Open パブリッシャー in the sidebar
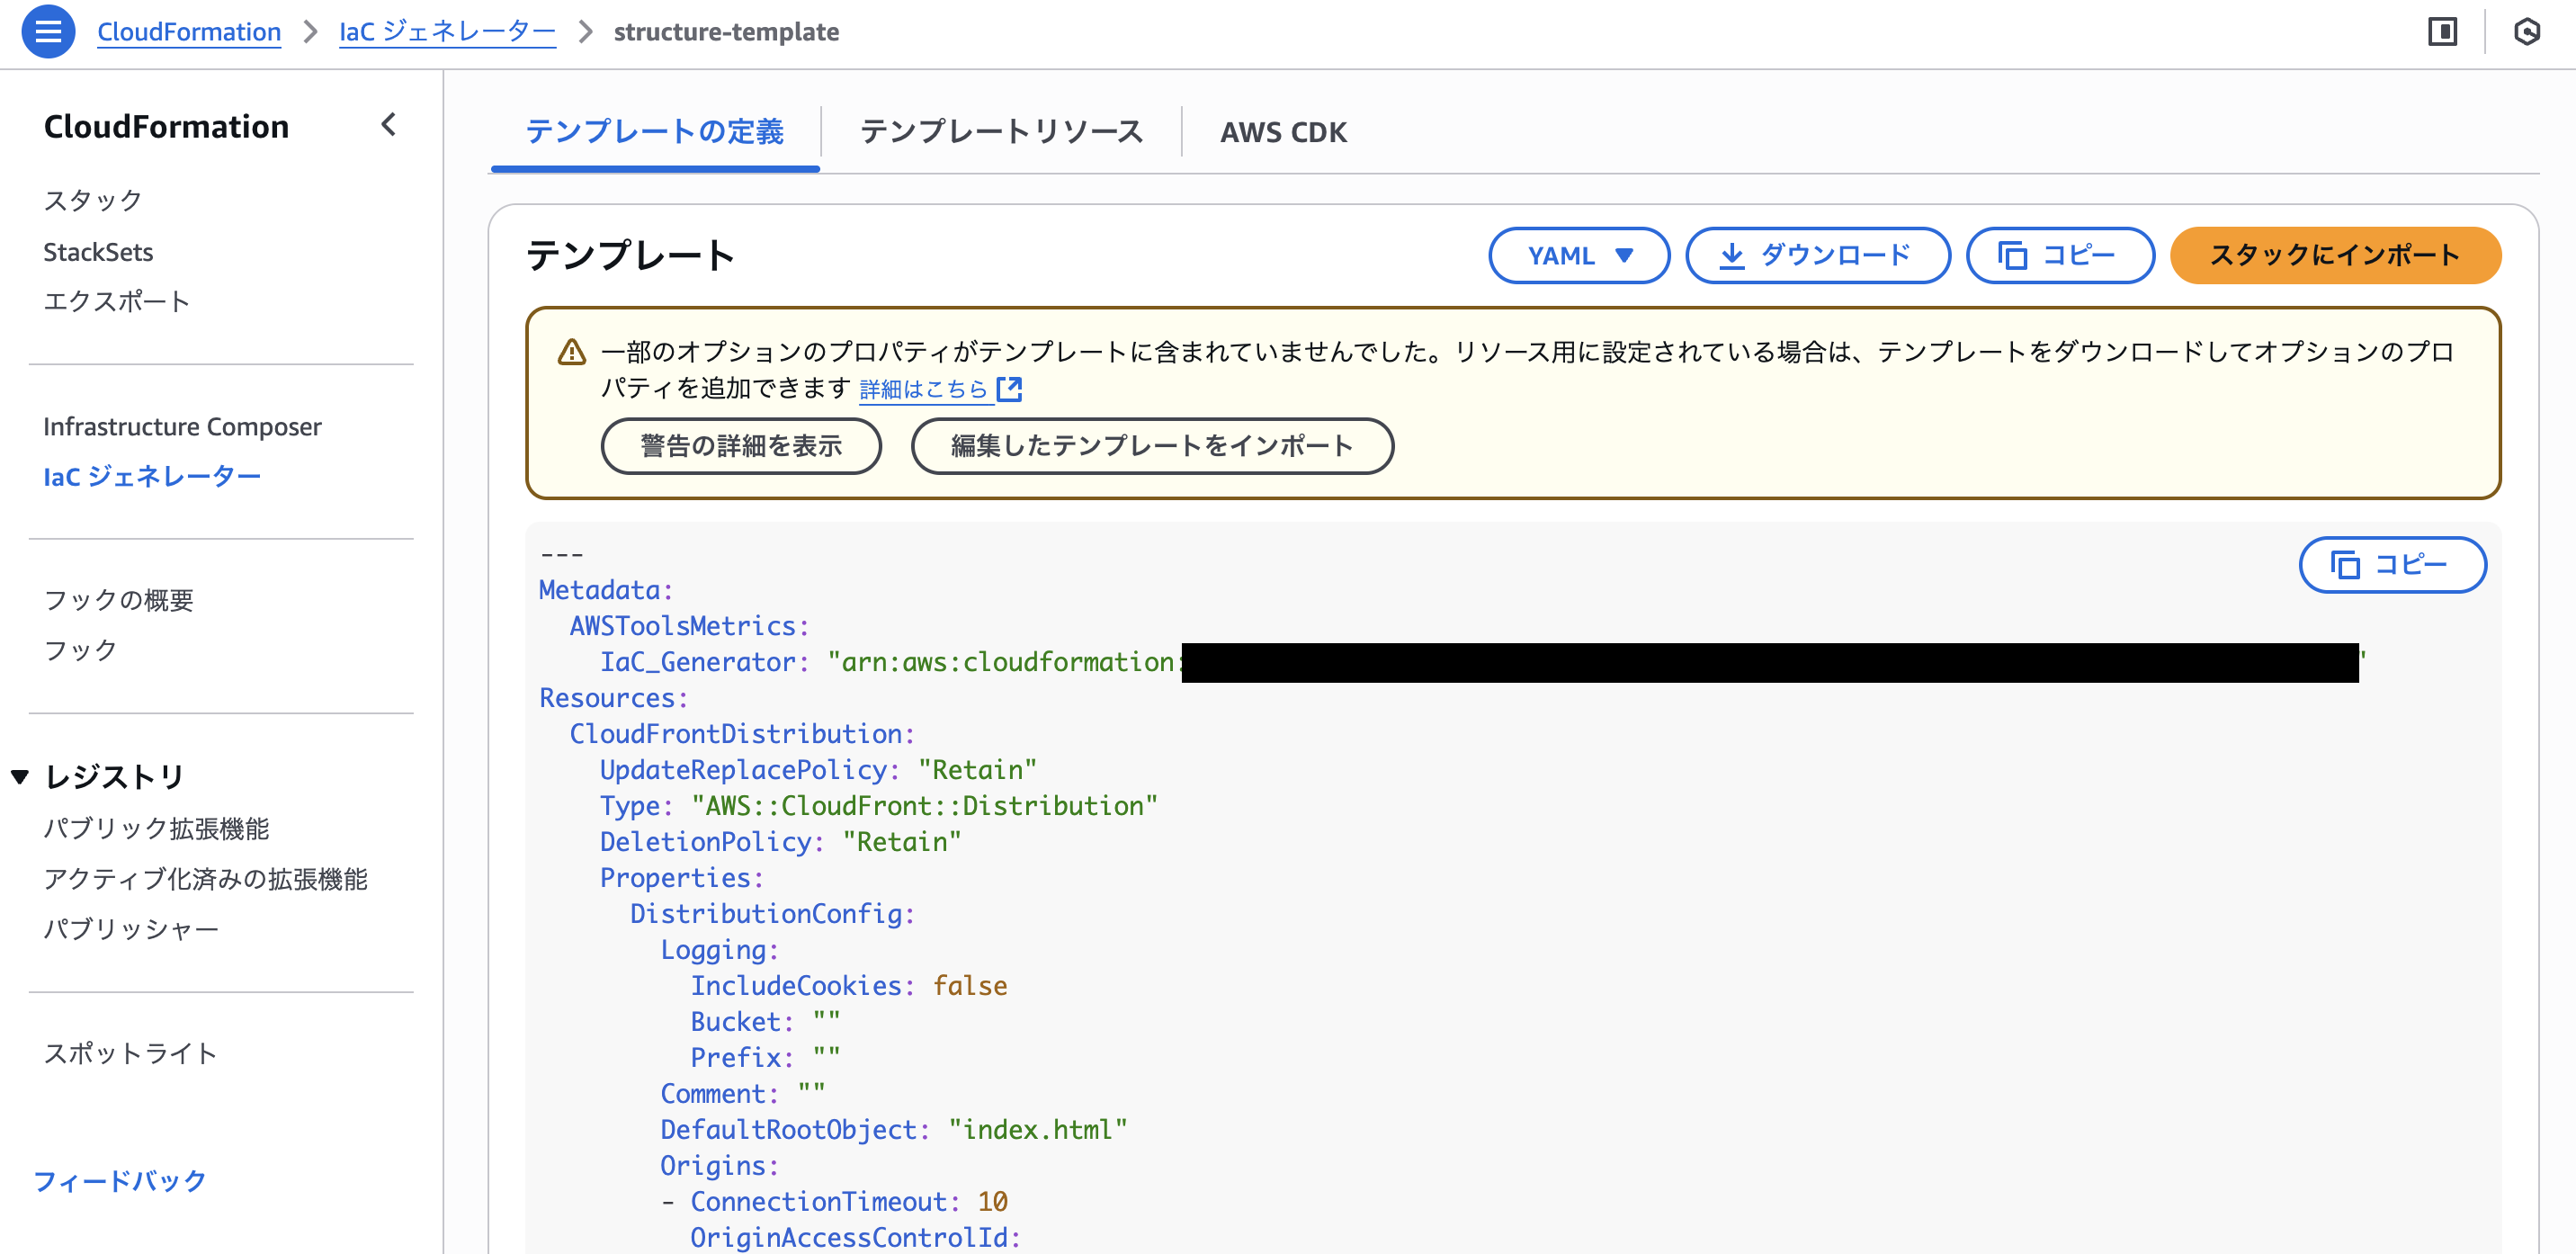 131,929
